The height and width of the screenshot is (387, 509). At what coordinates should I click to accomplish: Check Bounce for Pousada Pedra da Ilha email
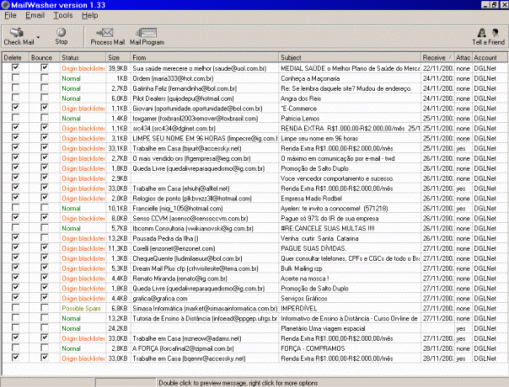[44, 238]
